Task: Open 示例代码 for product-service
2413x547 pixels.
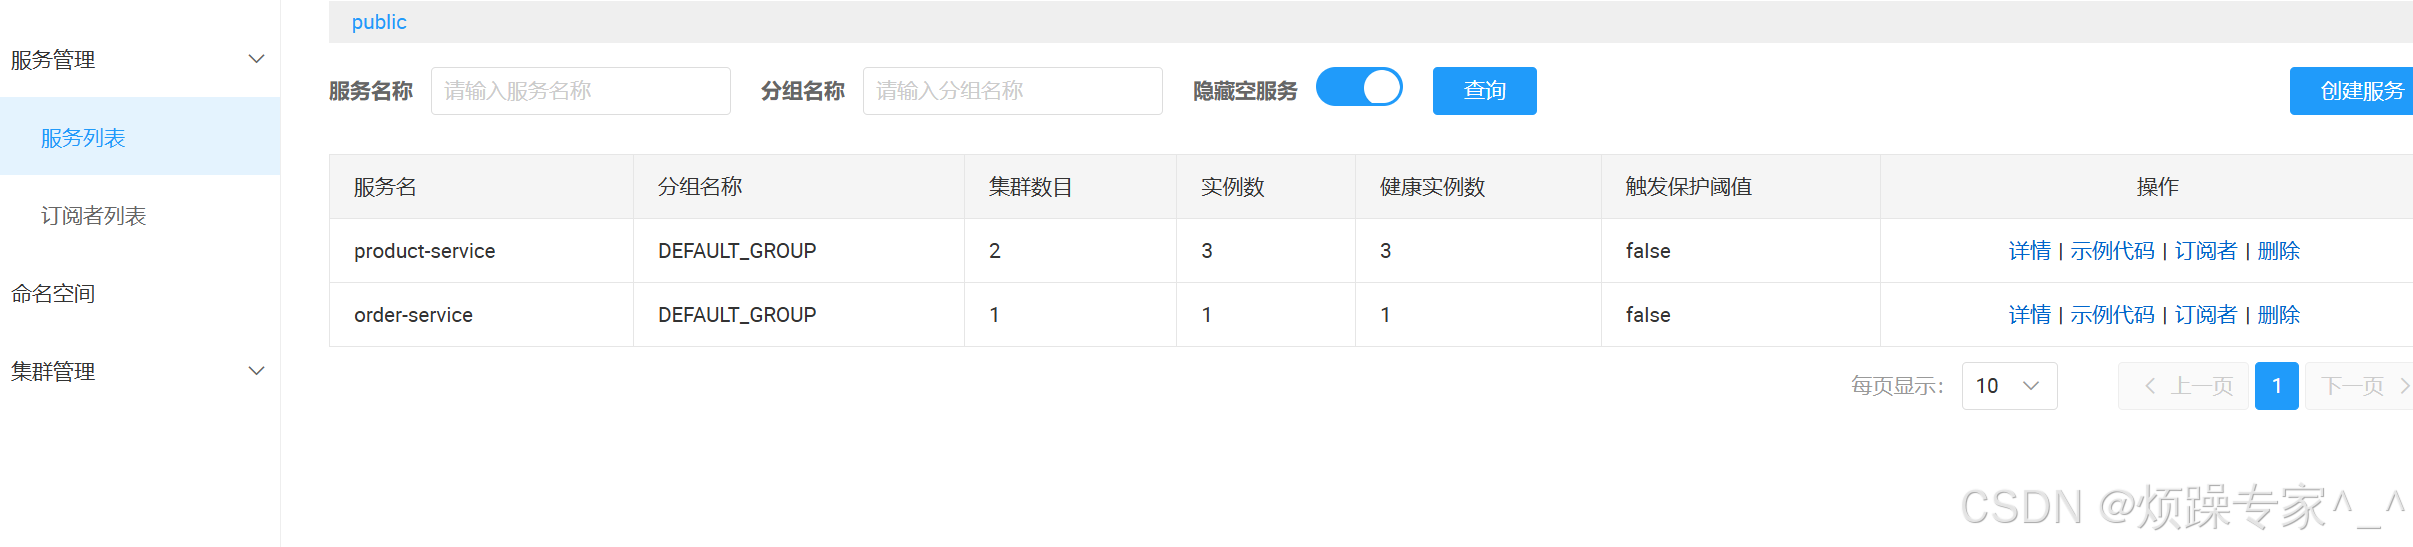Action: tap(2112, 251)
